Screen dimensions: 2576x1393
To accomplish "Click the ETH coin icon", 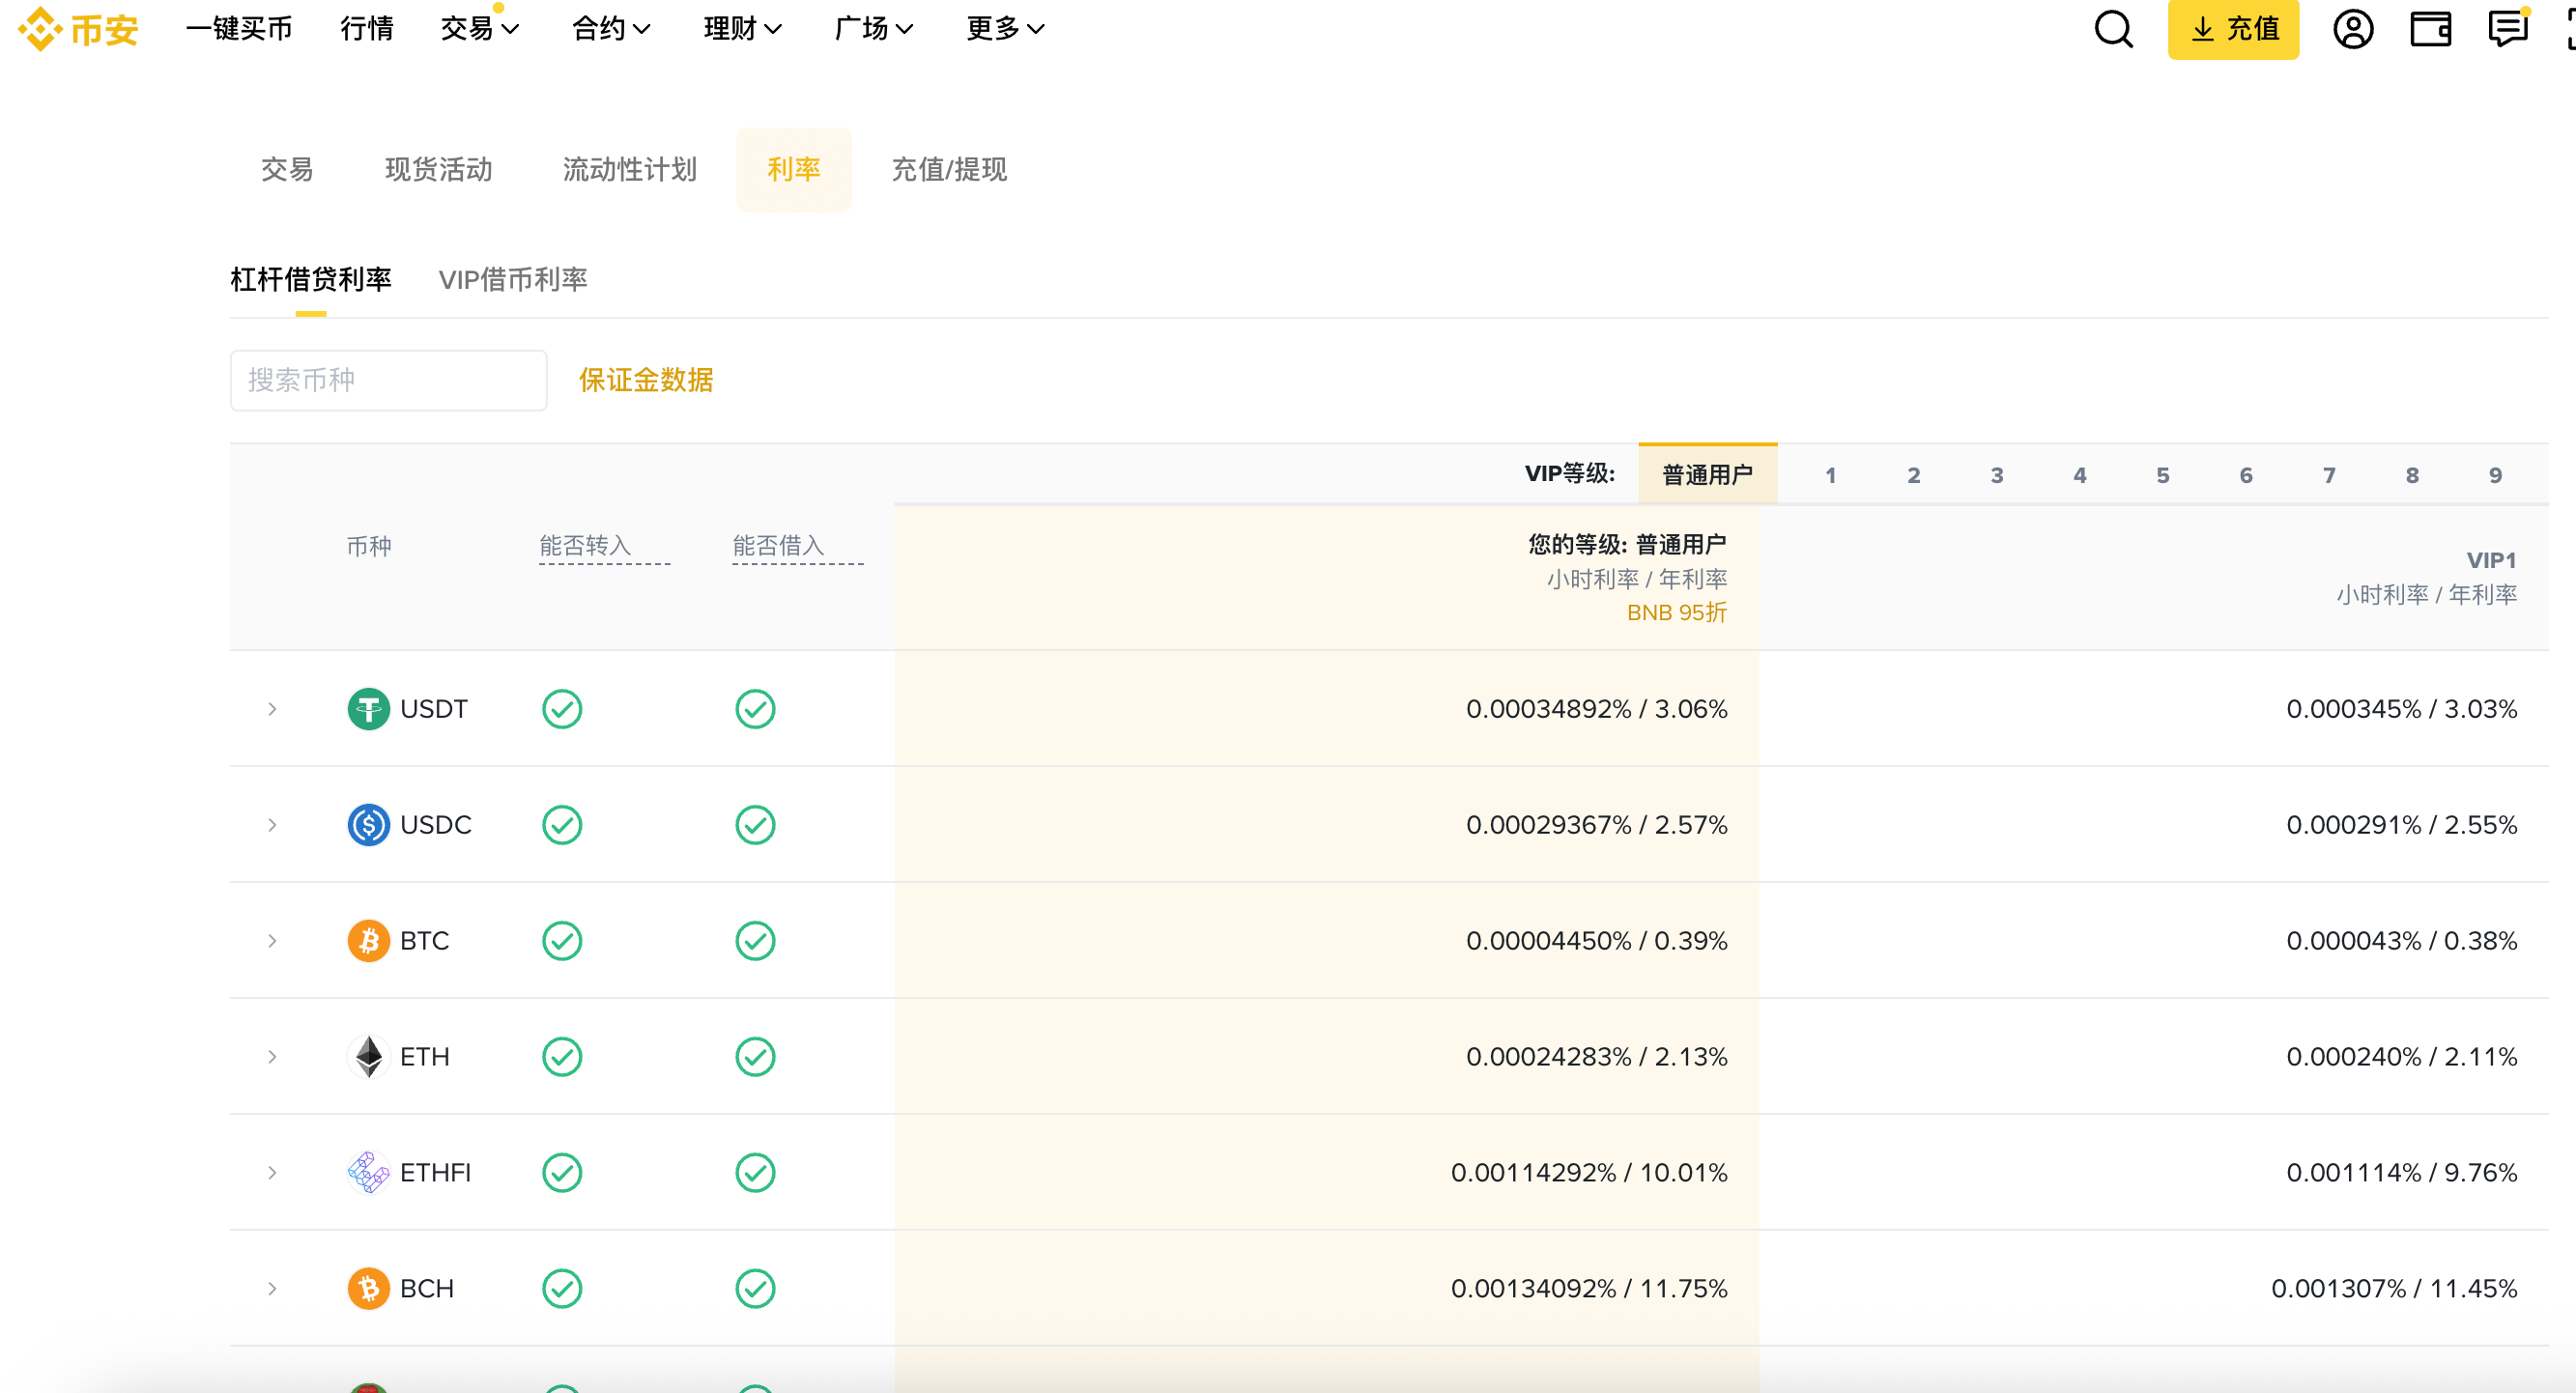I will pos(368,1056).
